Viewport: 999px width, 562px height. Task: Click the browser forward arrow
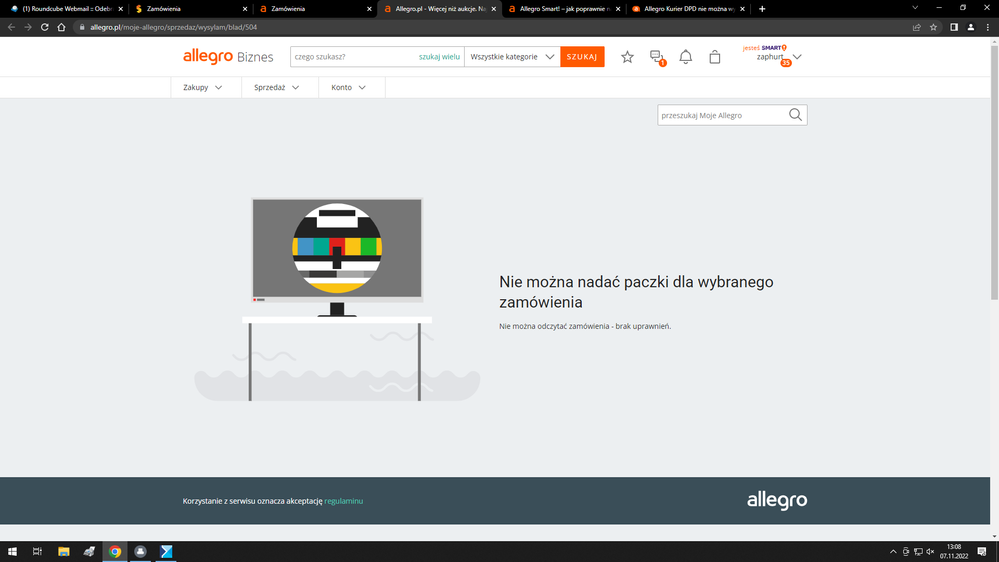click(x=28, y=27)
